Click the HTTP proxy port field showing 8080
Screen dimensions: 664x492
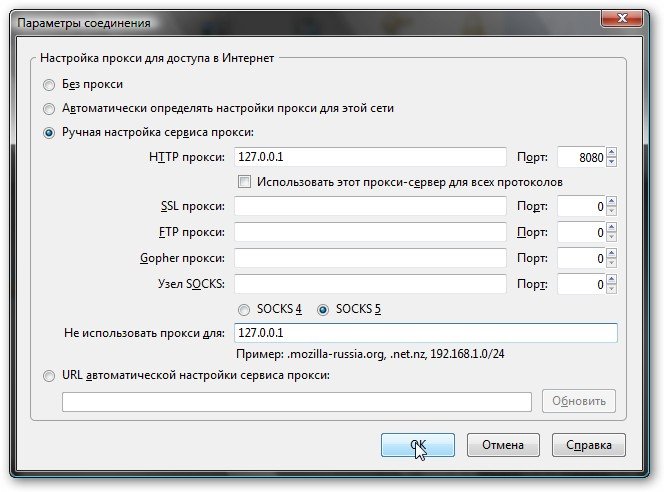580,157
